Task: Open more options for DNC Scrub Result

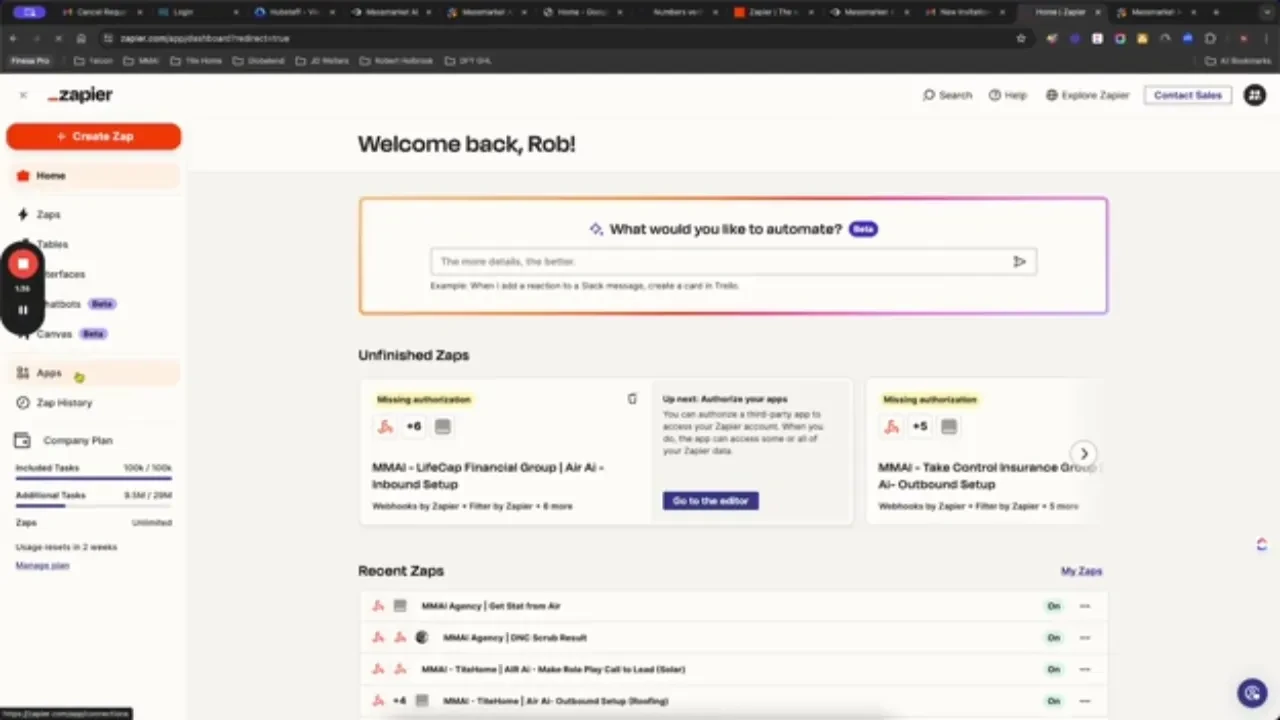Action: click(x=1085, y=637)
